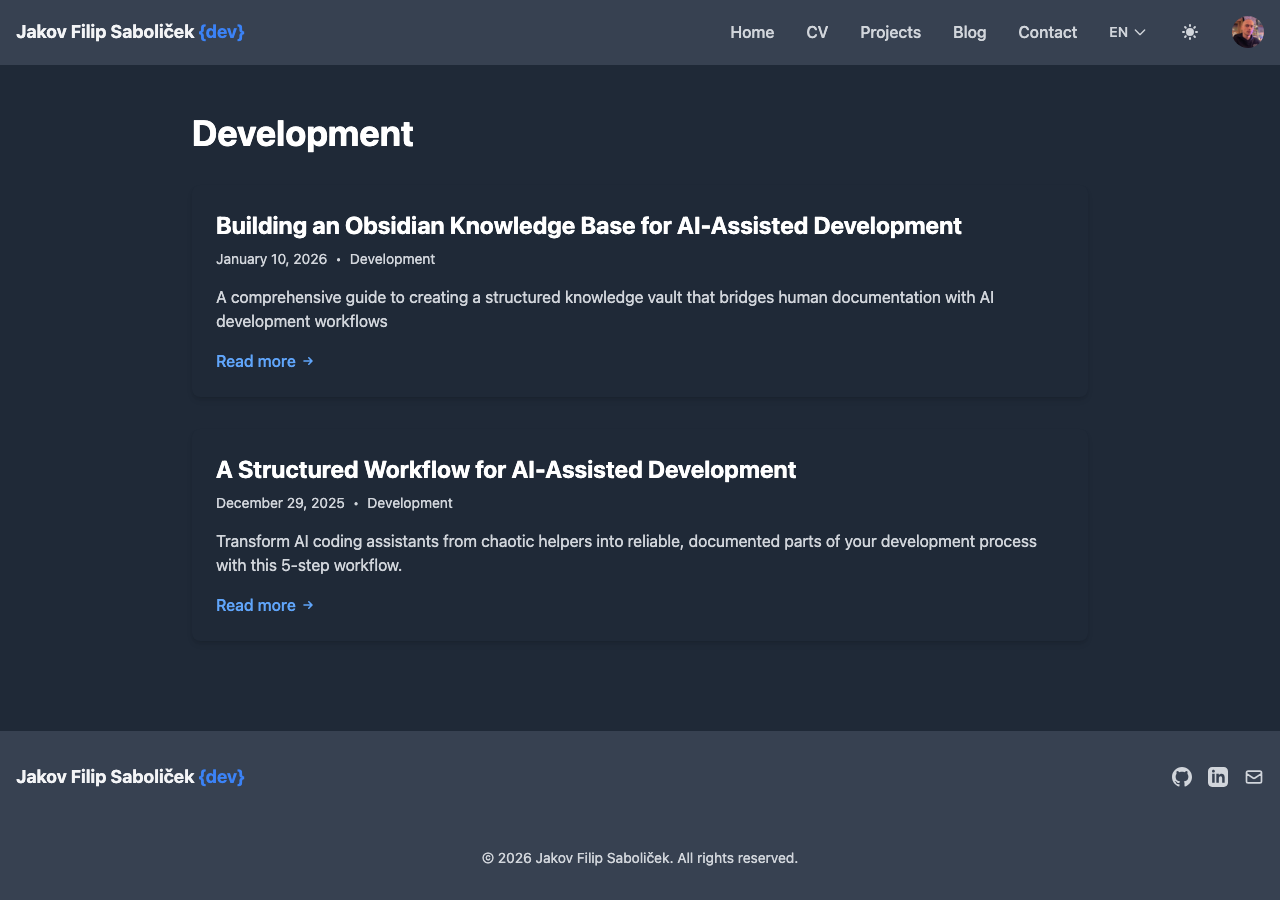Click the {dev} logo in the footer

pos(220,776)
